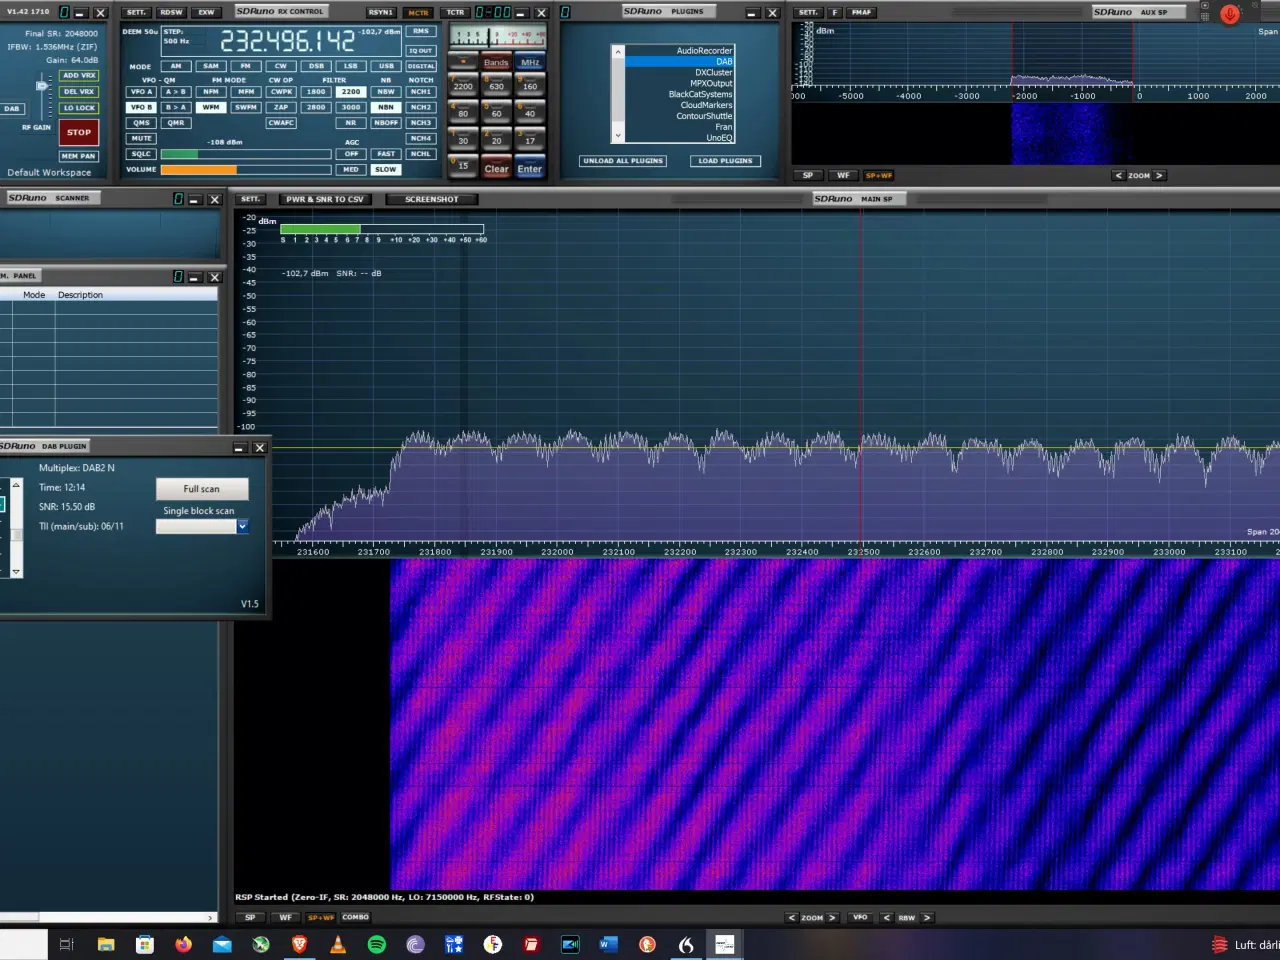
Task: Open the Brave browser taskbar icon
Action: coord(299,944)
